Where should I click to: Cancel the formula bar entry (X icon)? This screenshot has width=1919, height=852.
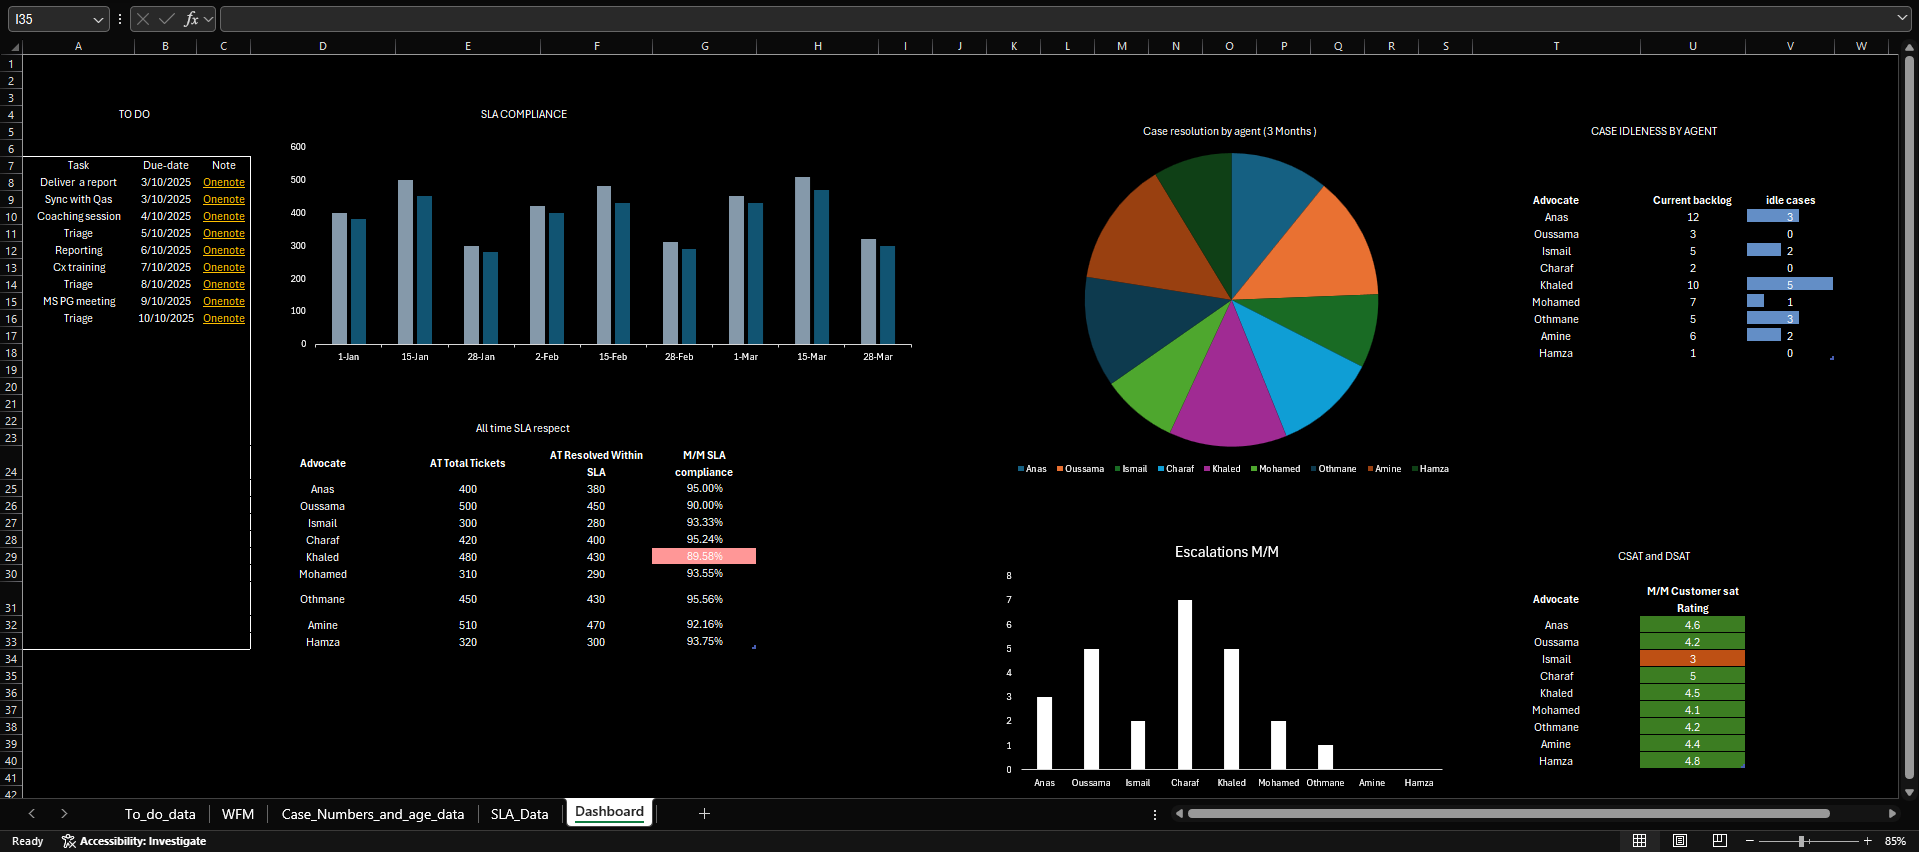(x=143, y=19)
